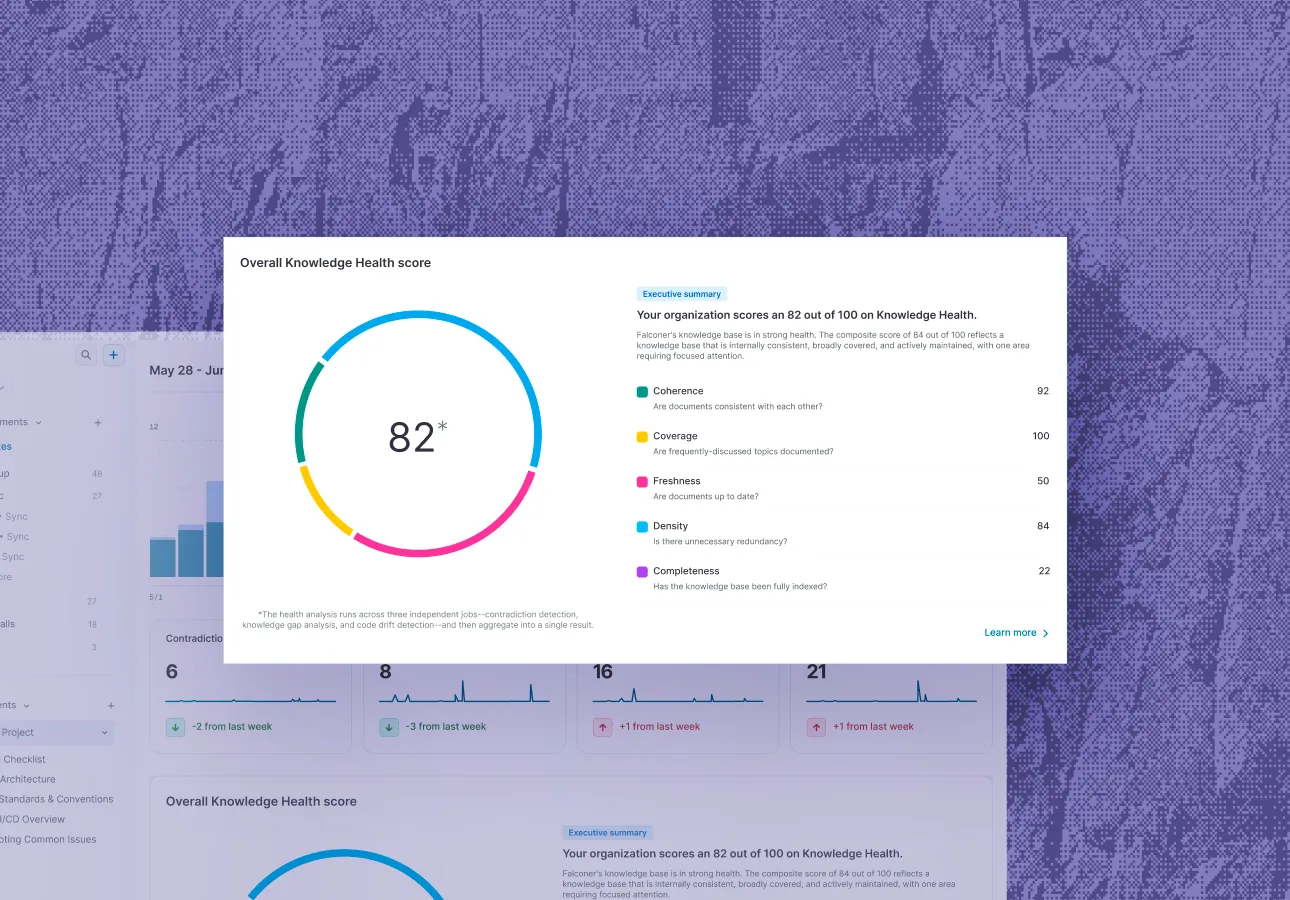Open the 'May 28' date range in background dashboard
1290x900 pixels.
185,371
